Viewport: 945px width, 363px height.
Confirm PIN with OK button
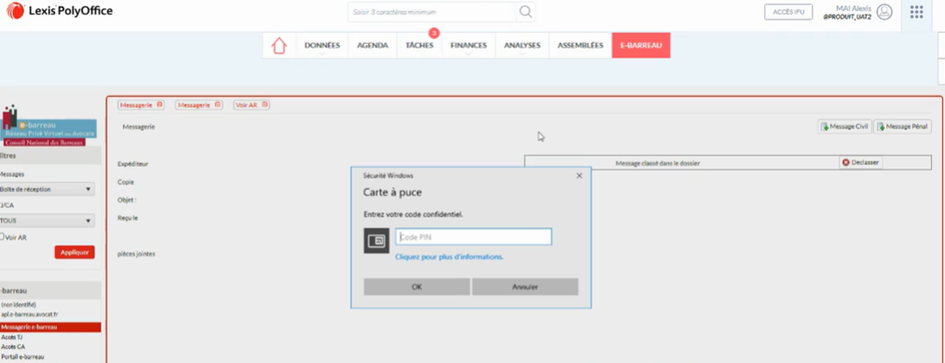point(416,287)
